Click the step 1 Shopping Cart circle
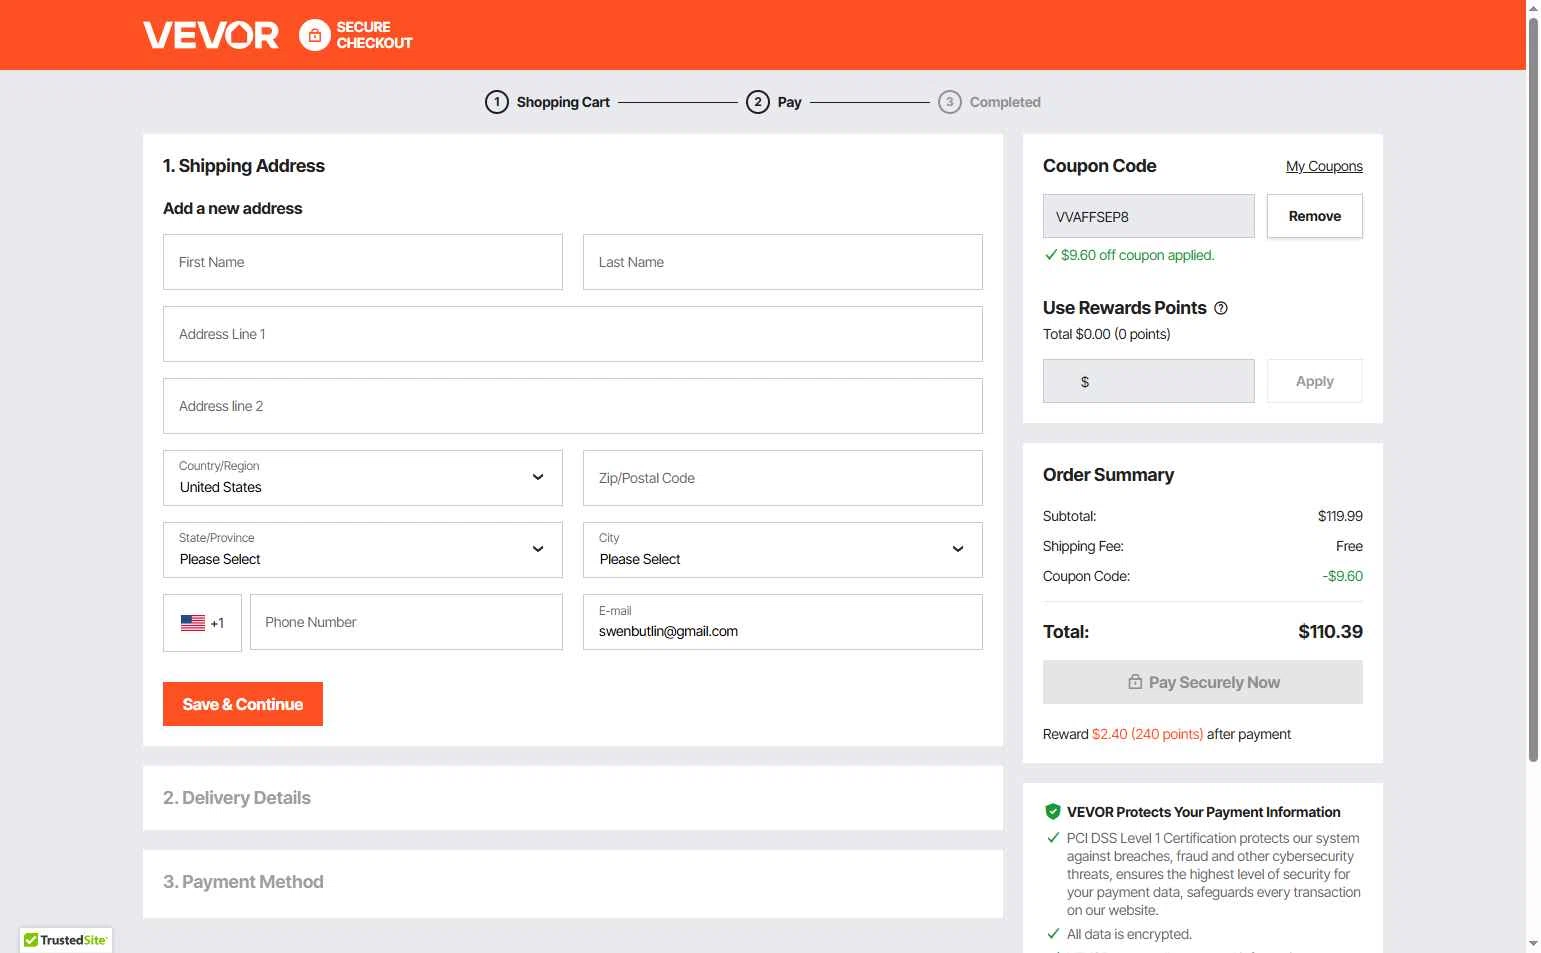1541x953 pixels. (497, 102)
